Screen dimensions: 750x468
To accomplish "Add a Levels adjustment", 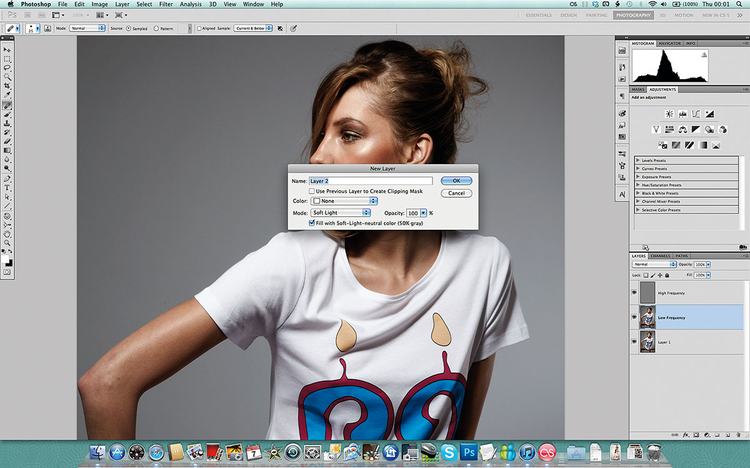I will (683, 114).
